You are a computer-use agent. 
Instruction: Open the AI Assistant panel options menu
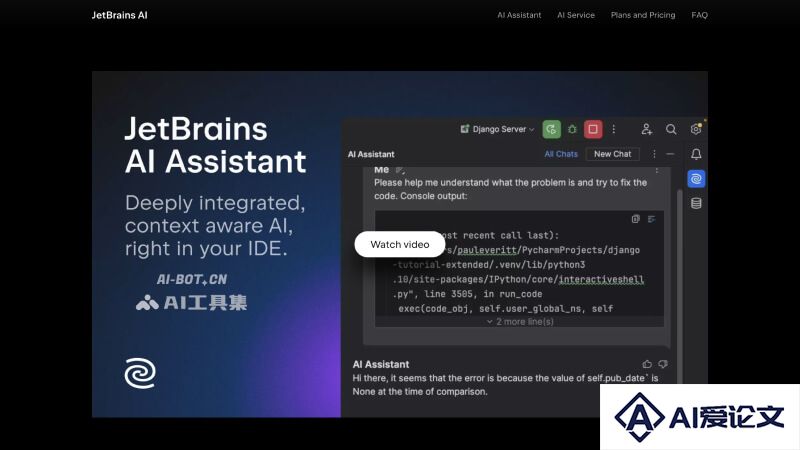(x=654, y=154)
